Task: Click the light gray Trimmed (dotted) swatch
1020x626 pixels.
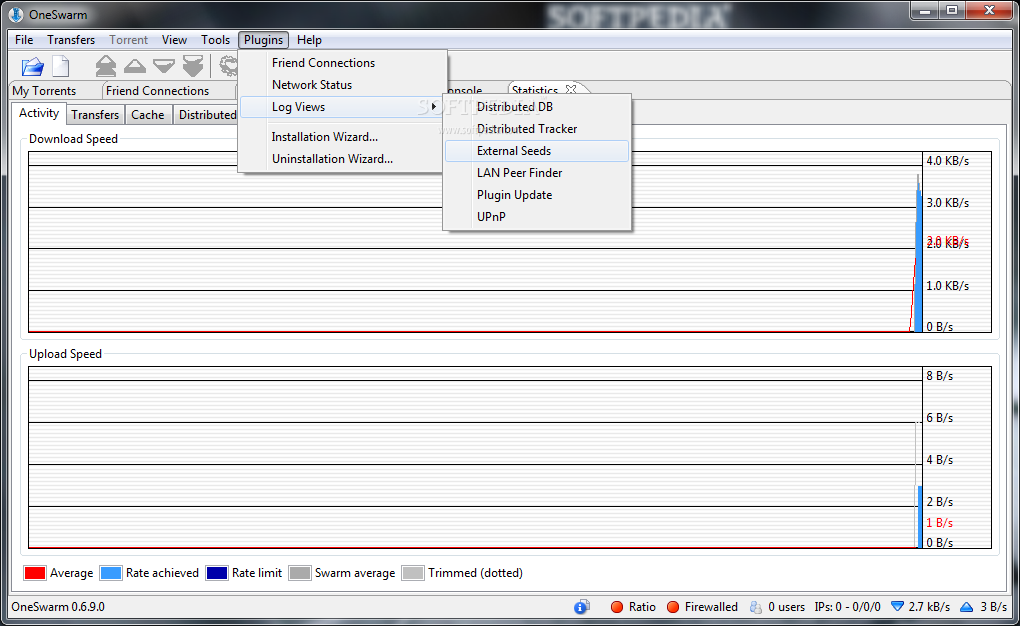Action: (x=412, y=573)
